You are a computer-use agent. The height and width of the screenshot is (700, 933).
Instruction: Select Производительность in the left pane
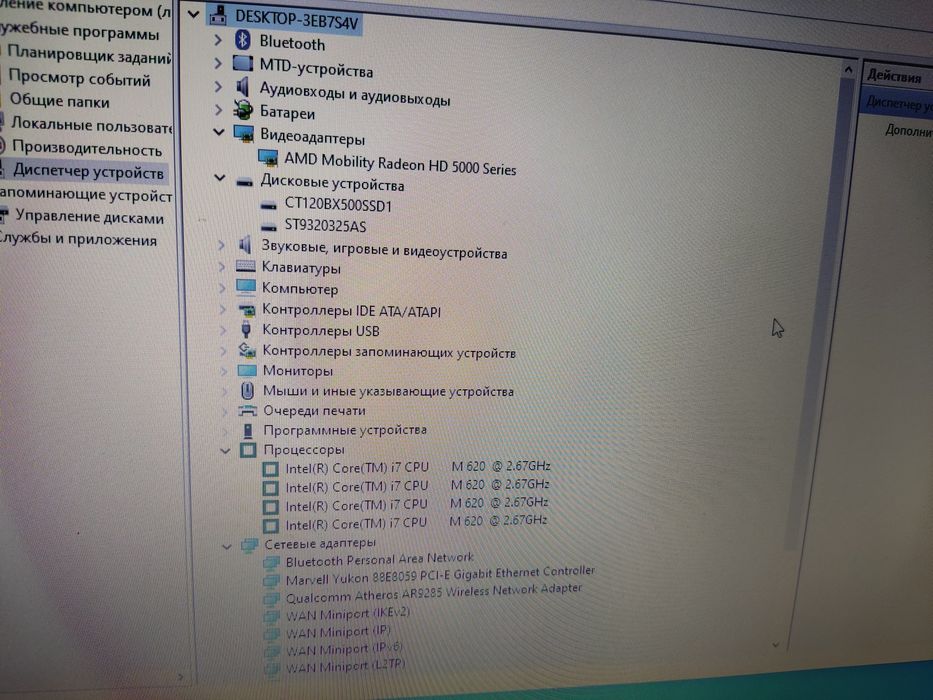point(87,148)
